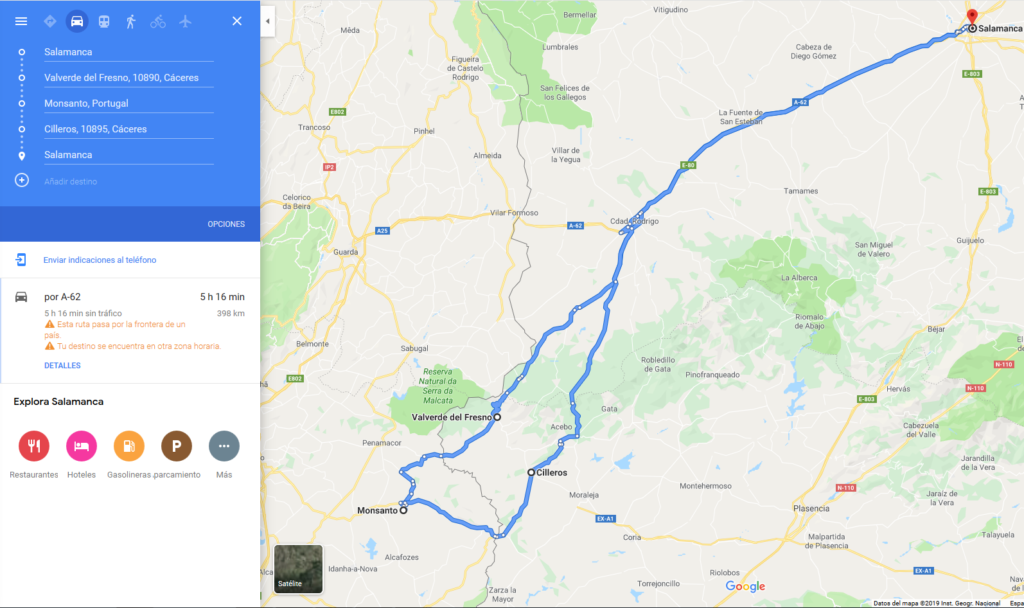Collapse the side panel arrow

pyautogui.click(x=268, y=22)
